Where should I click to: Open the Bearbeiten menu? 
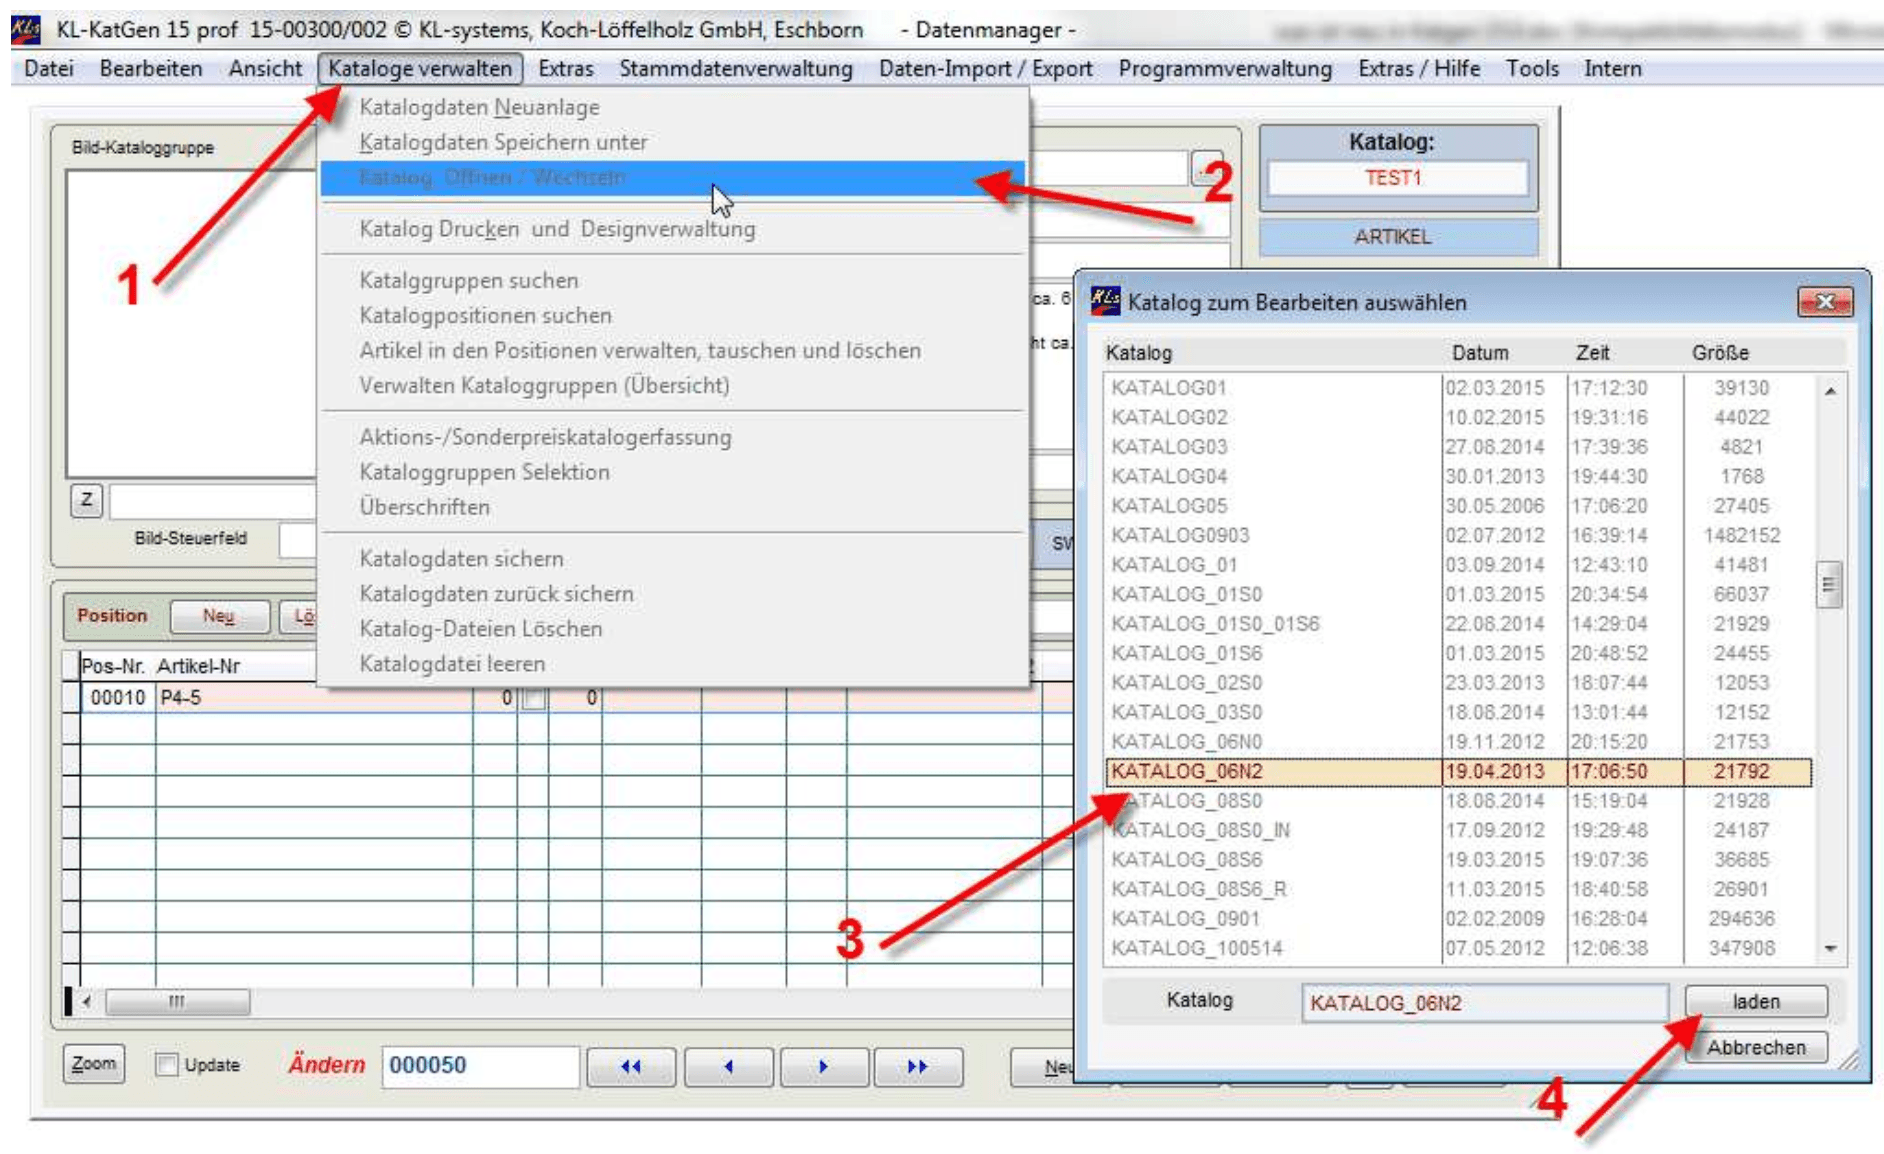(151, 69)
